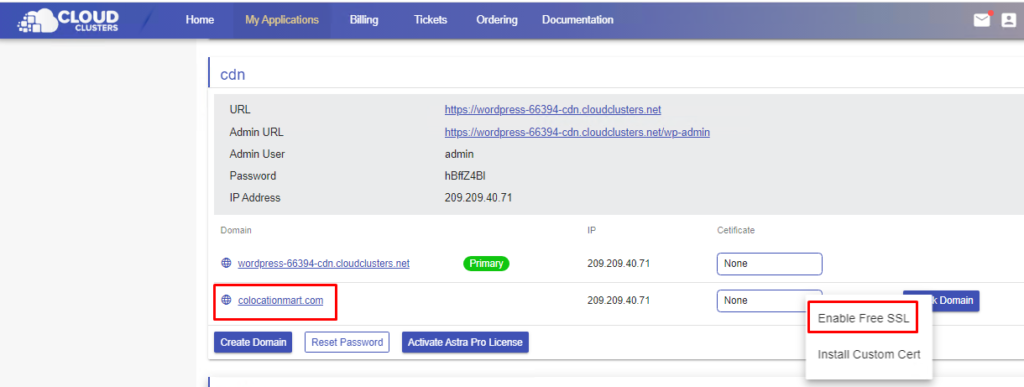
Task: Choose Install Custom Cert option
Action: point(869,354)
